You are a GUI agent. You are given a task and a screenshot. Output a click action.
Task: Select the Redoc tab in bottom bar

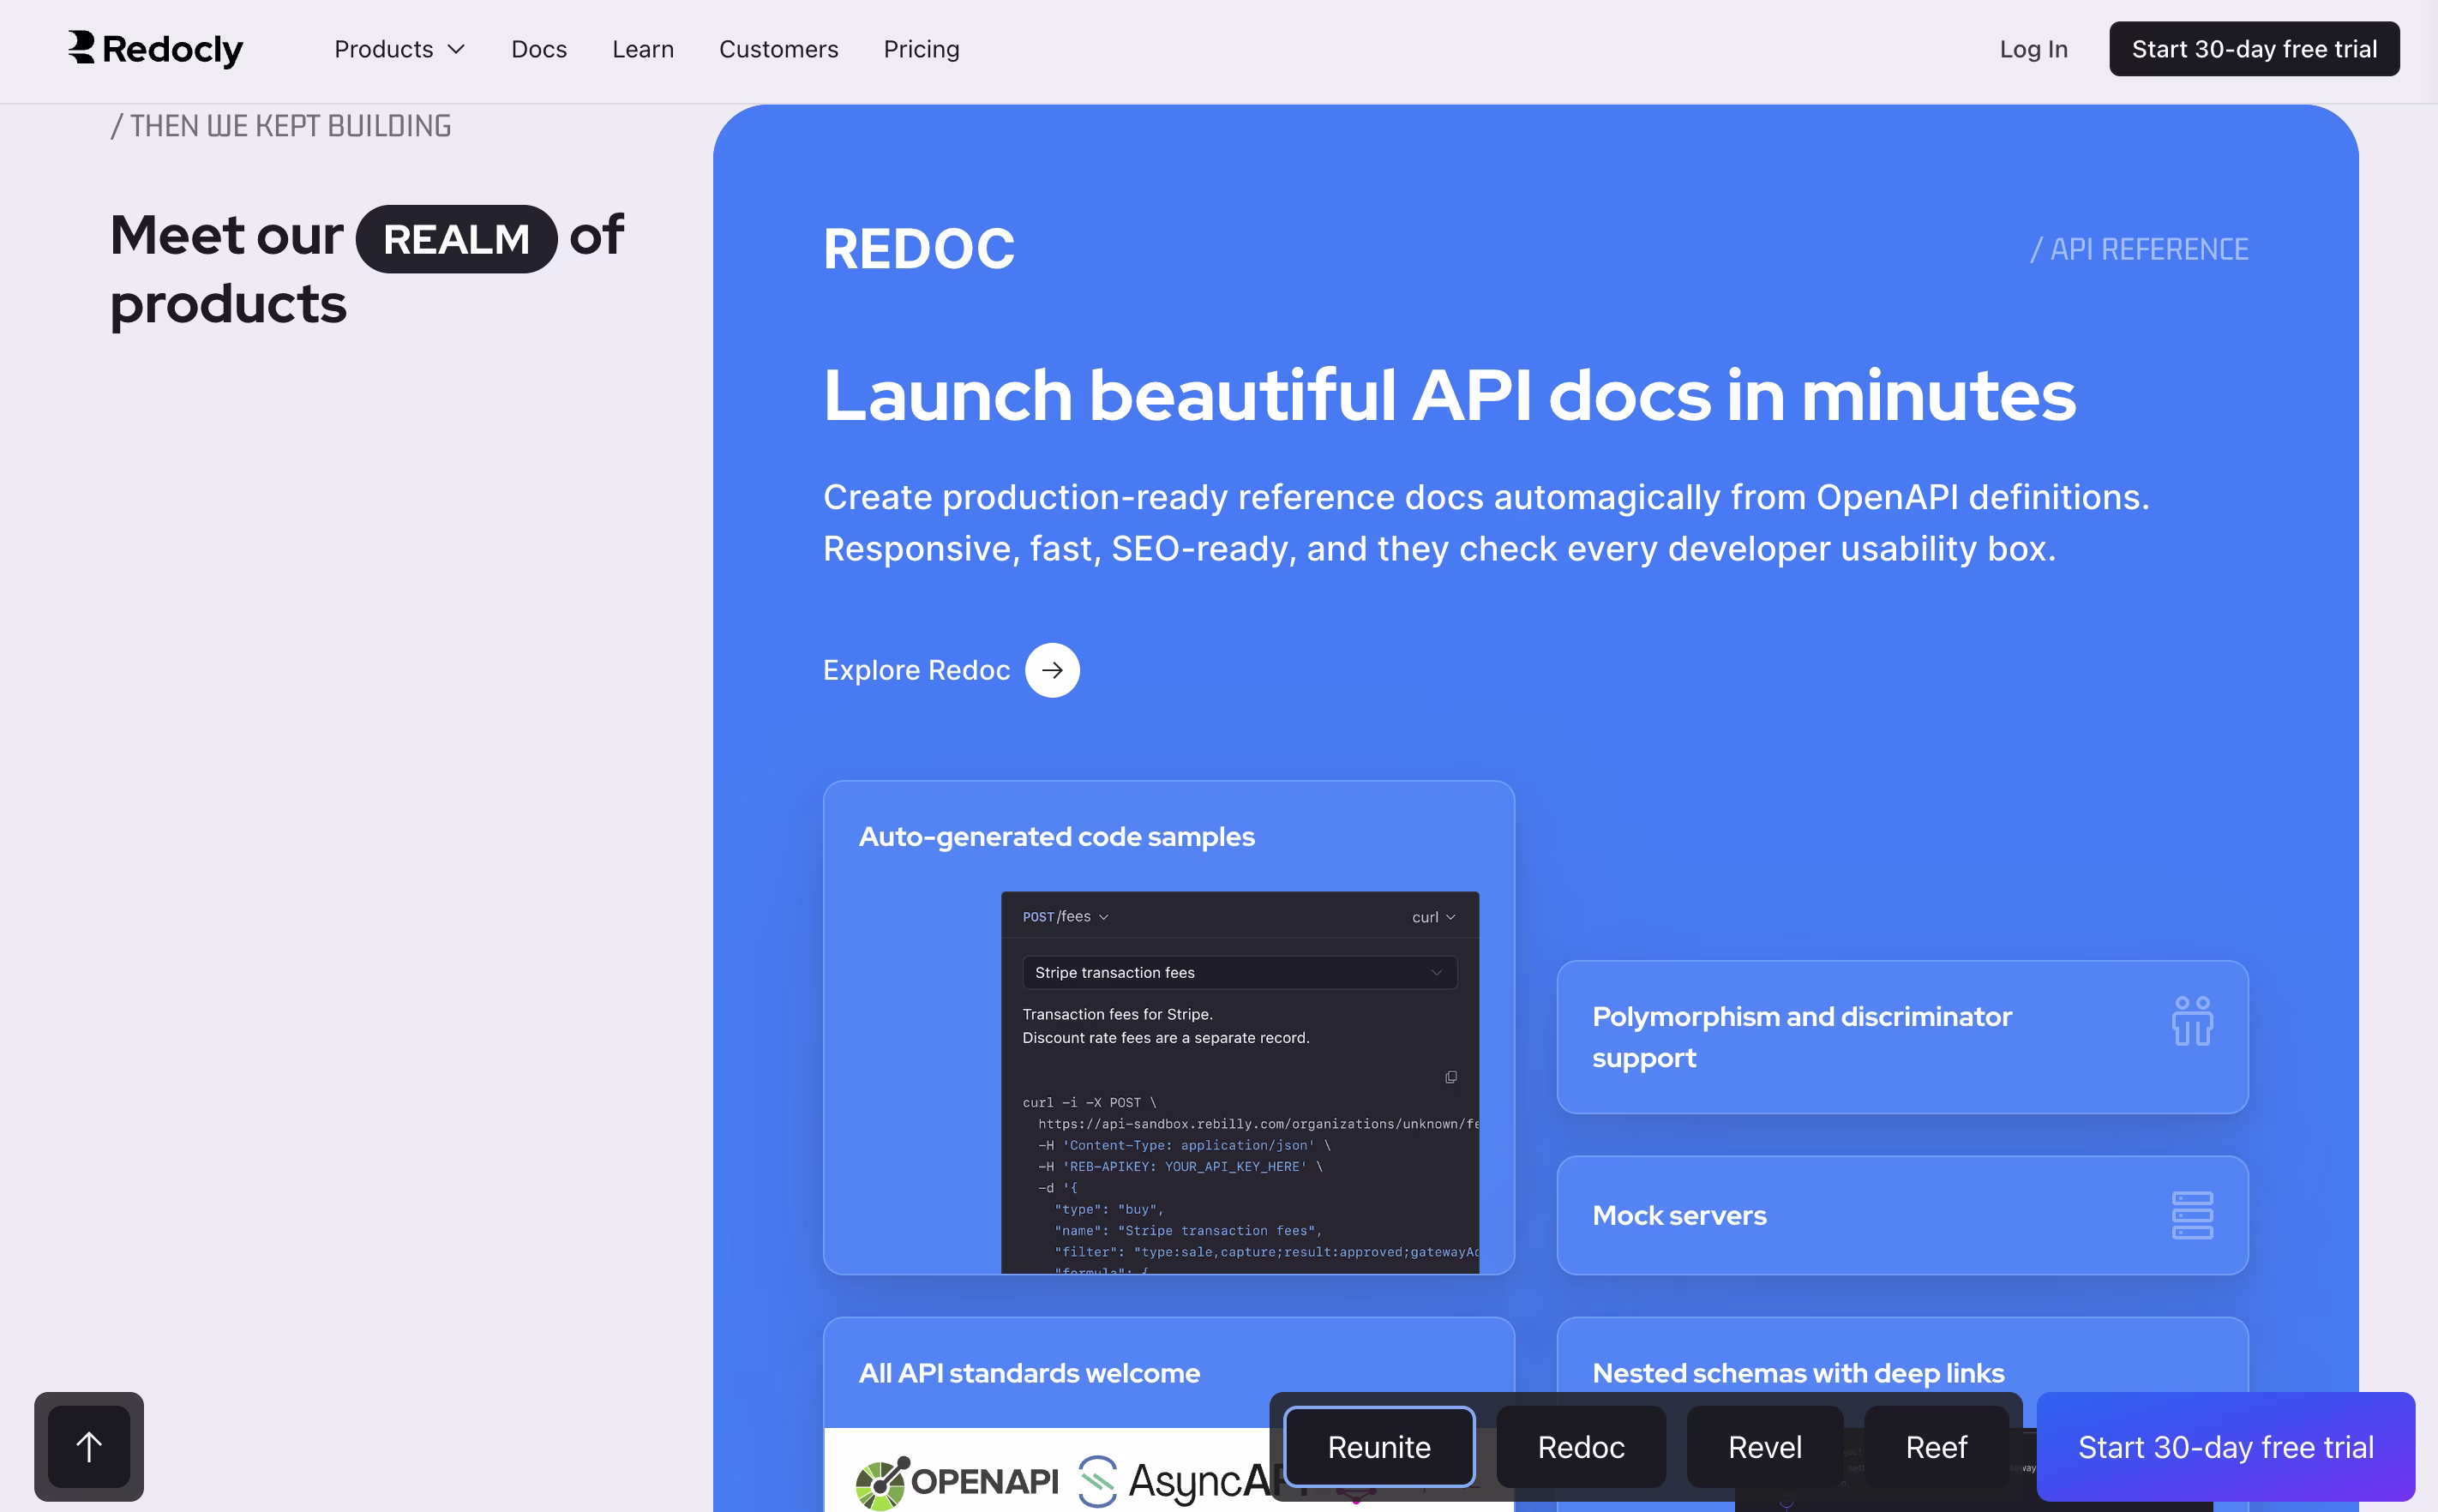click(1580, 1446)
